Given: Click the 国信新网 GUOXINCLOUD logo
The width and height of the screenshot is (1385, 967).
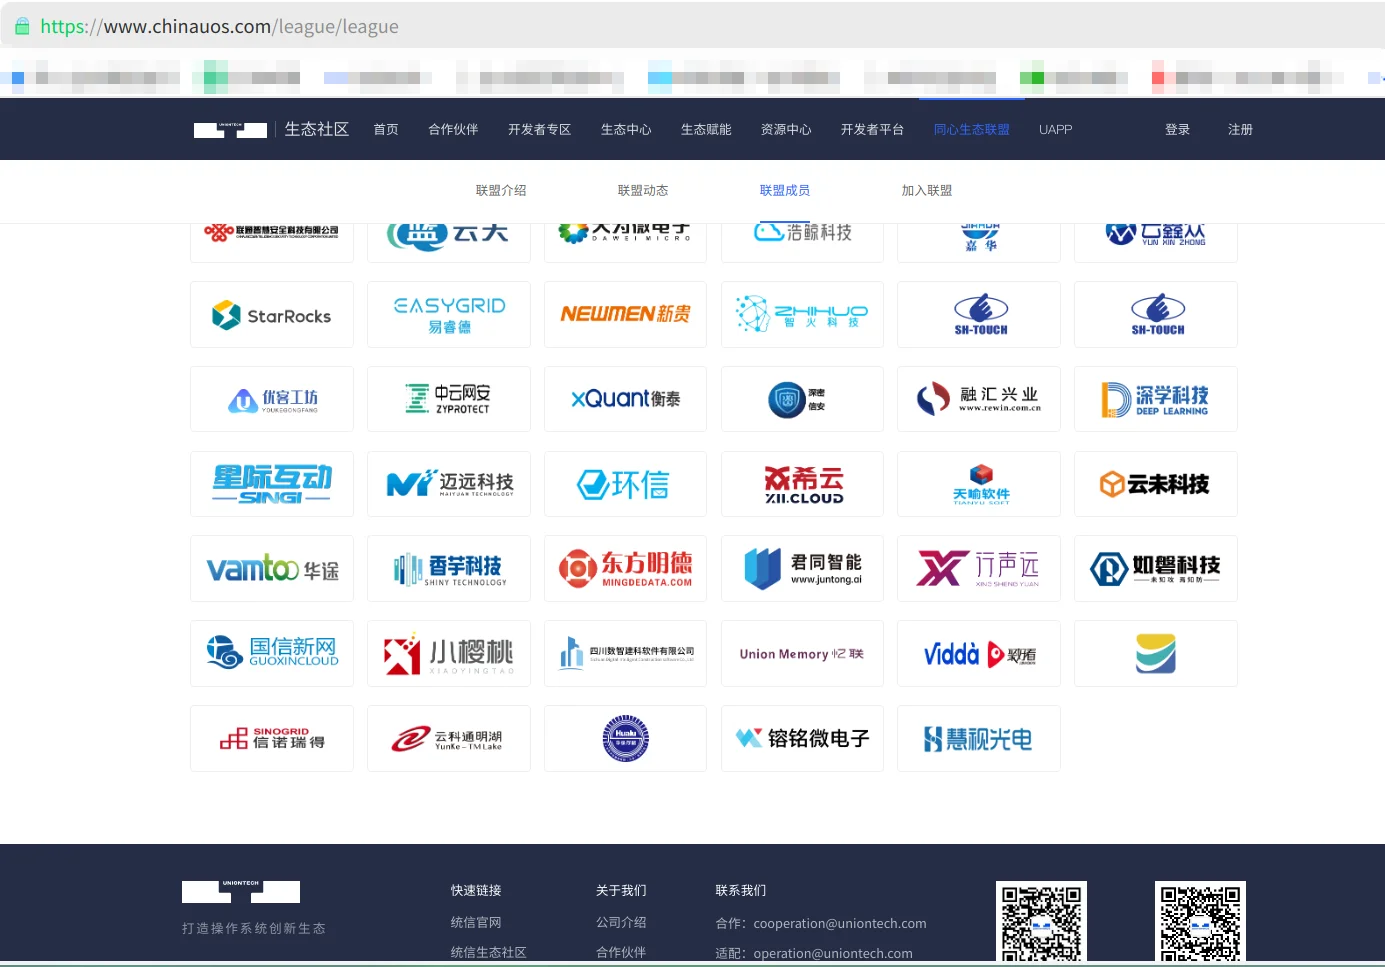Looking at the screenshot, I should pos(272,653).
